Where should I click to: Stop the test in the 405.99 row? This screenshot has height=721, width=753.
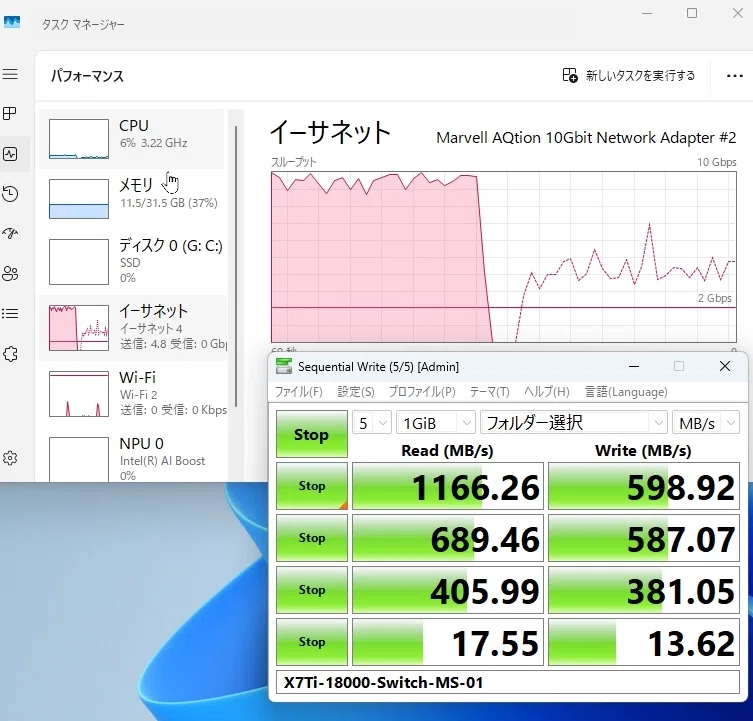(x=312, y=589)
